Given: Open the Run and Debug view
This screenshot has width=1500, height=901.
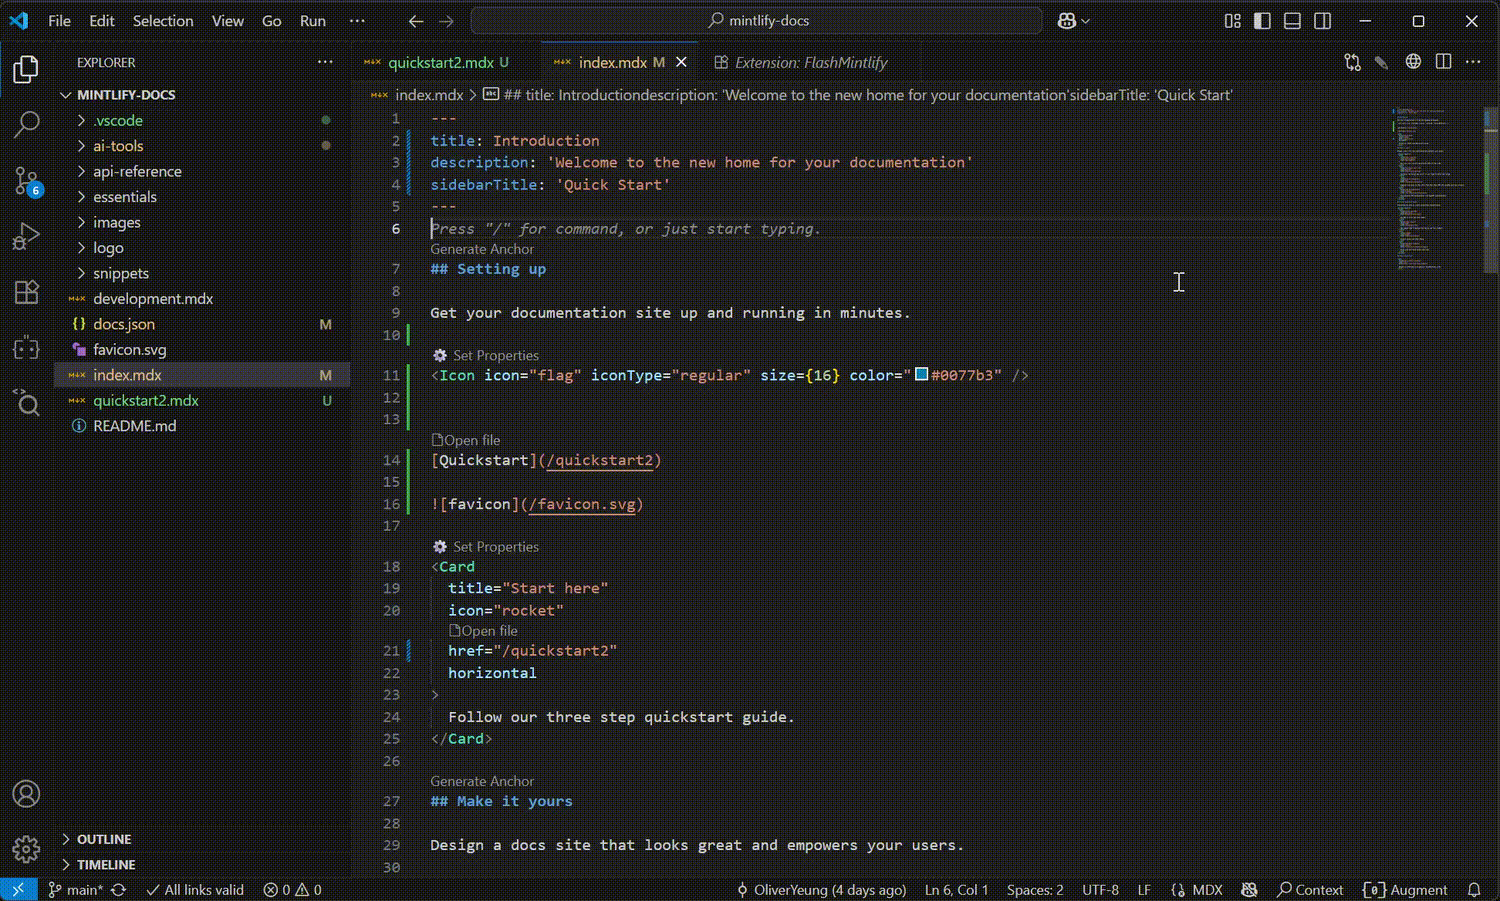Looking at the screenshot, I should [x=26, y=237].
